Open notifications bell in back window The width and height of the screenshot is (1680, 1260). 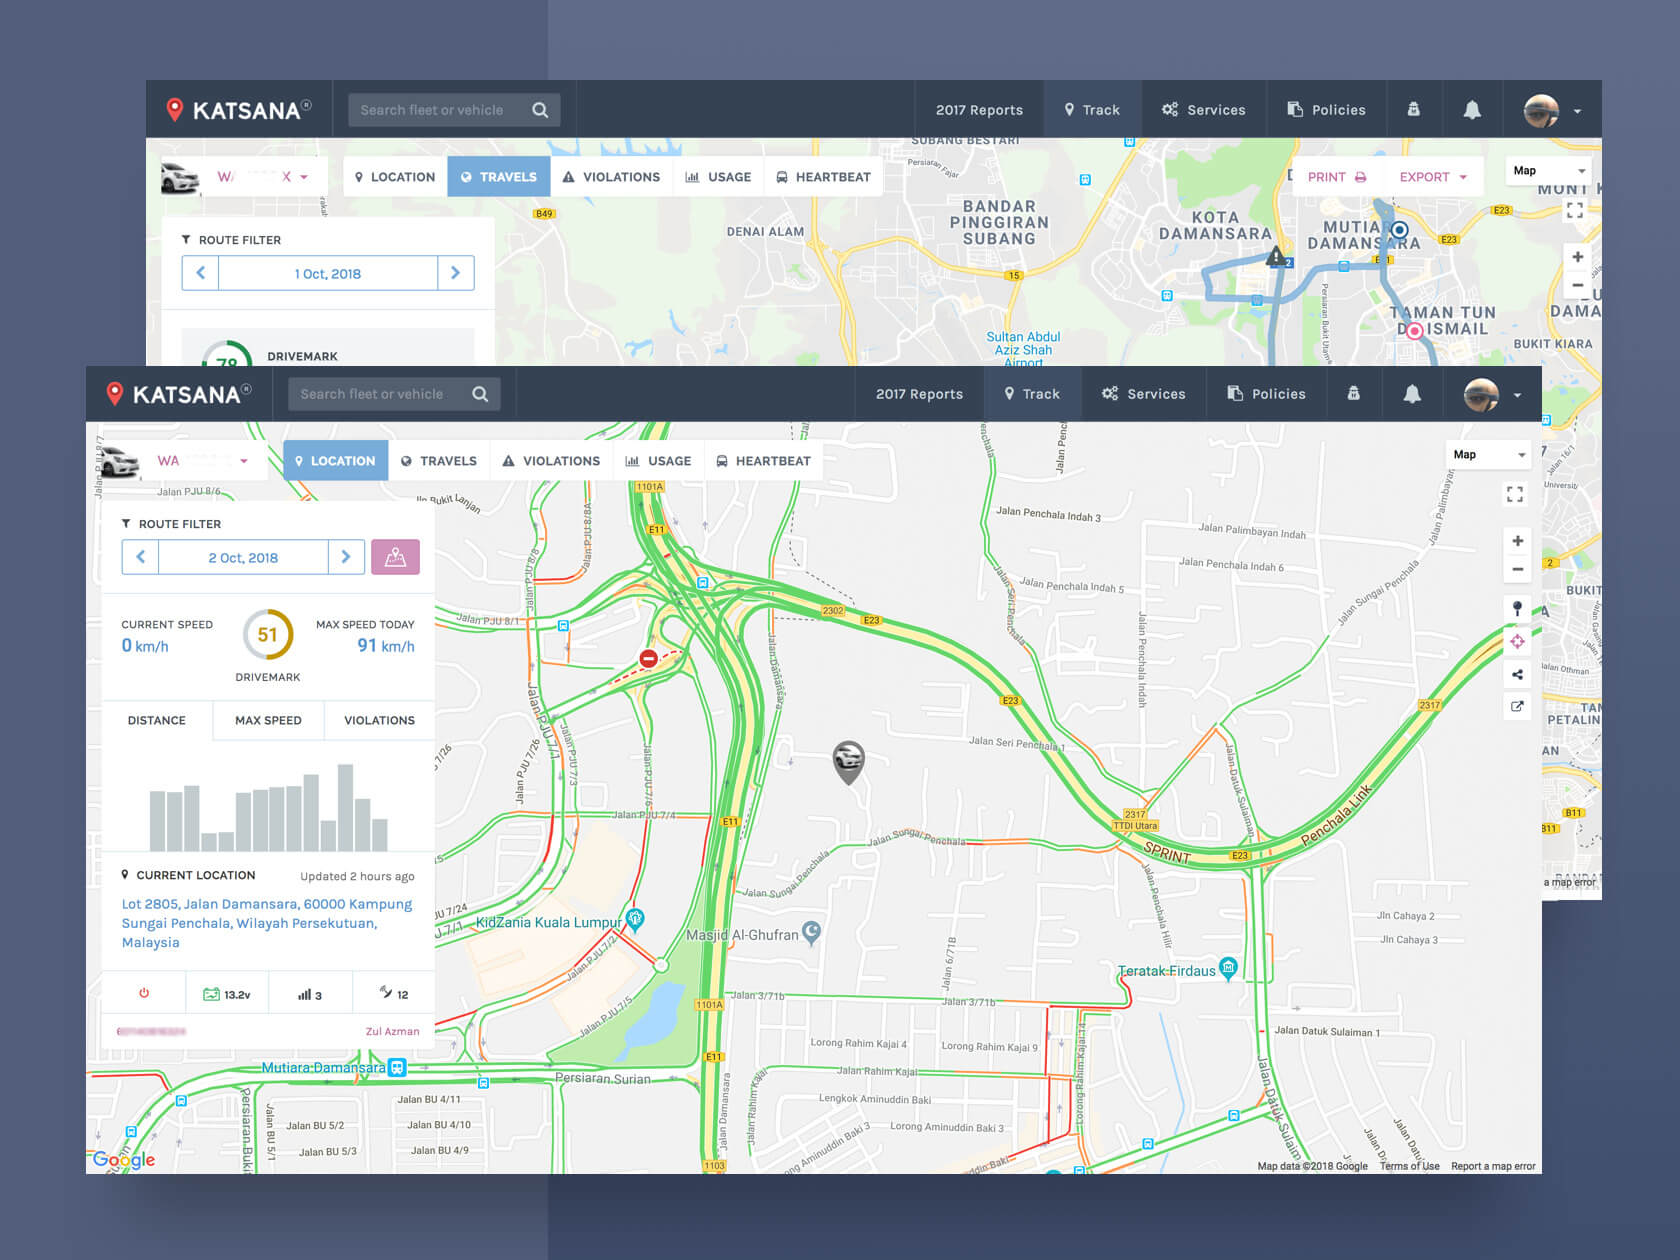[x=1472, y=110]
